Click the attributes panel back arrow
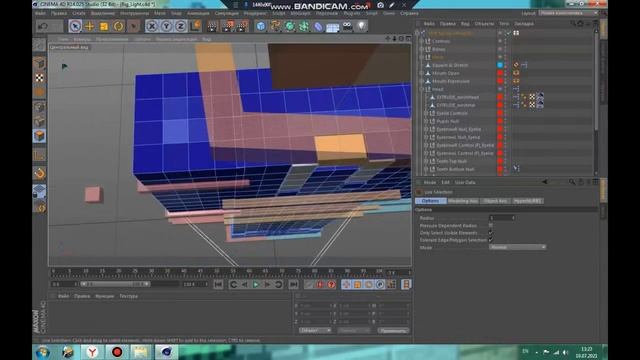 pos(544,182)
